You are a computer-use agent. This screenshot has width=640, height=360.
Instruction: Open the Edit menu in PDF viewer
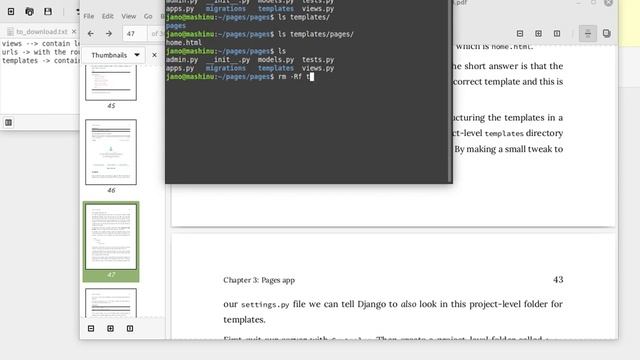coord(108,16)
